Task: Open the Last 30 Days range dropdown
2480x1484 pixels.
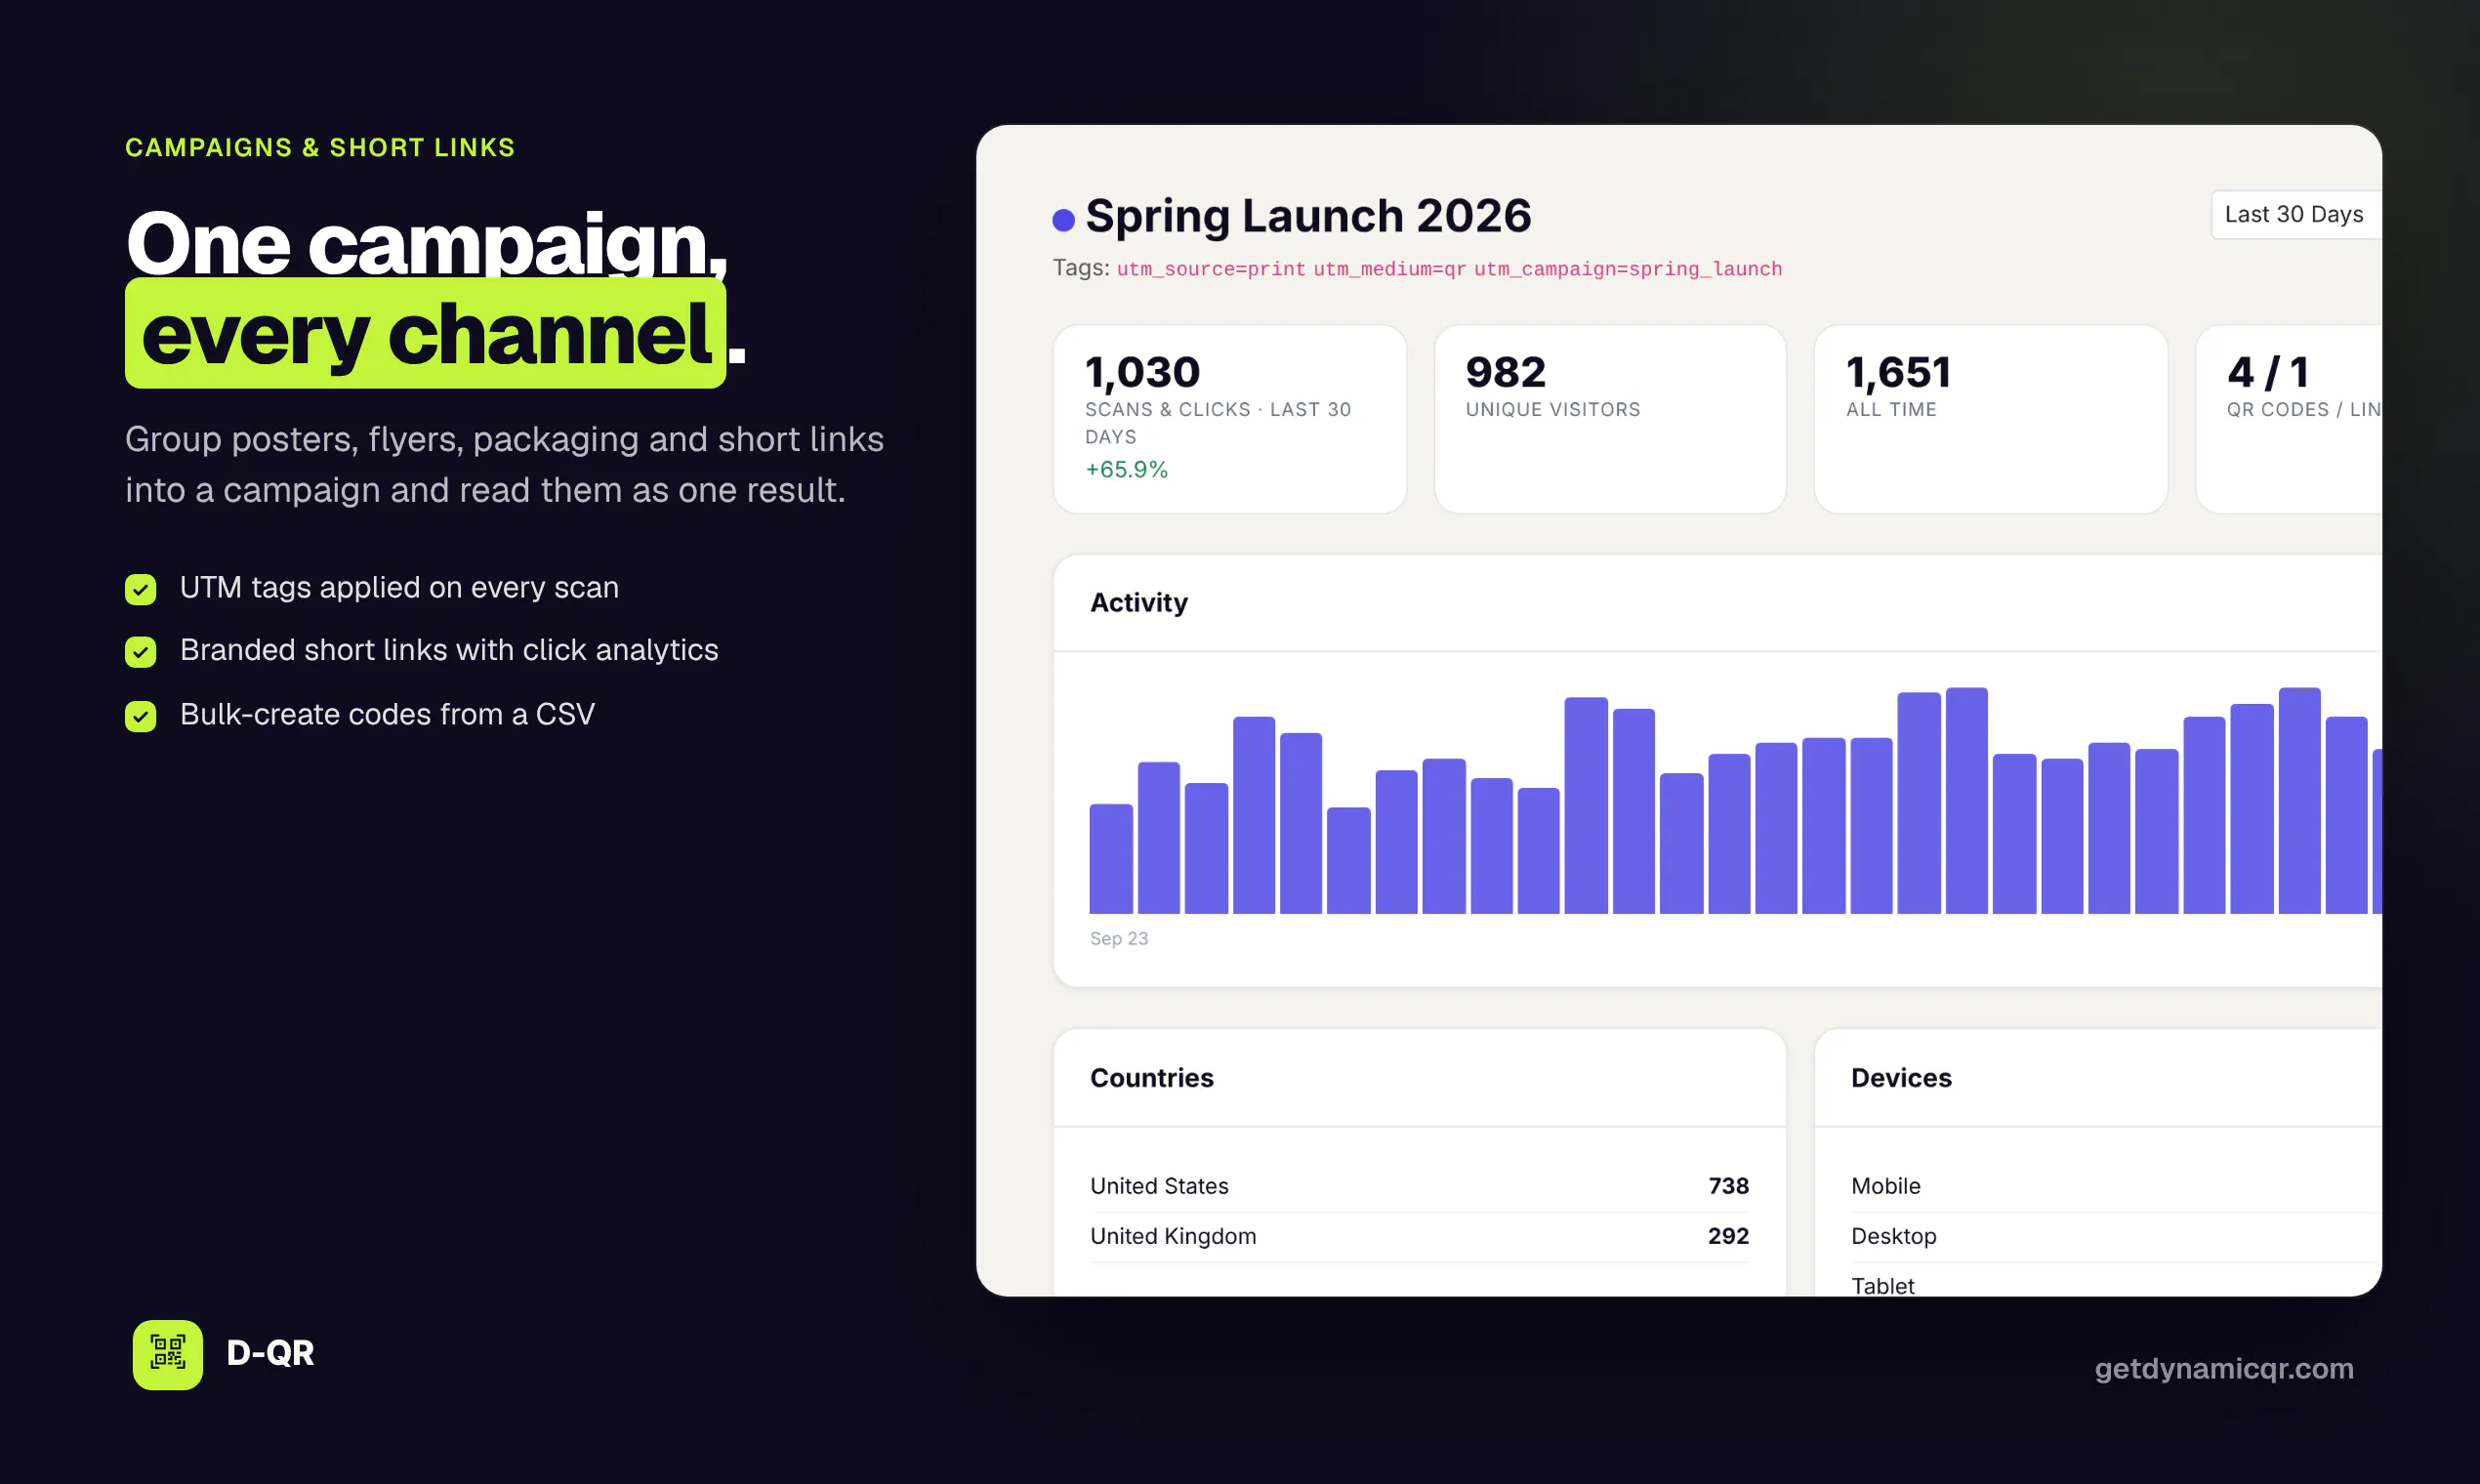Action: (x=2295, y=214)
